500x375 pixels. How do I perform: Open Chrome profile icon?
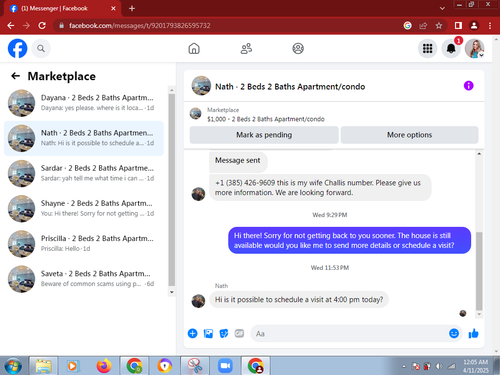coord(474,25)
